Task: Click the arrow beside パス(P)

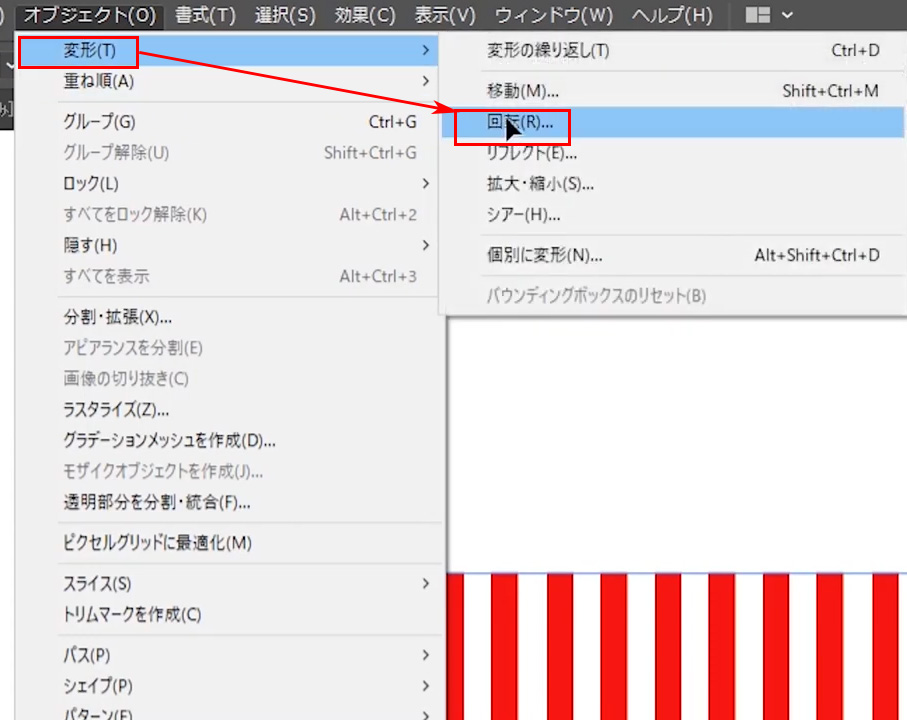Action: click(x=426, y=655)
